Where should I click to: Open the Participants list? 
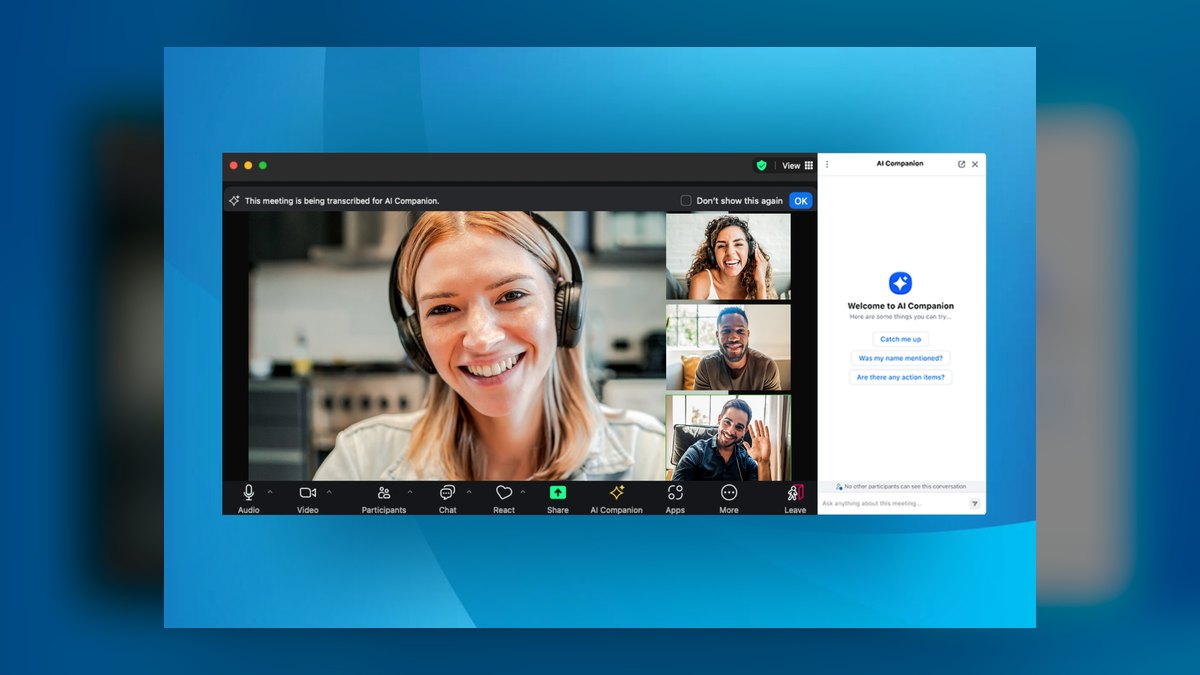pos(384,492)
